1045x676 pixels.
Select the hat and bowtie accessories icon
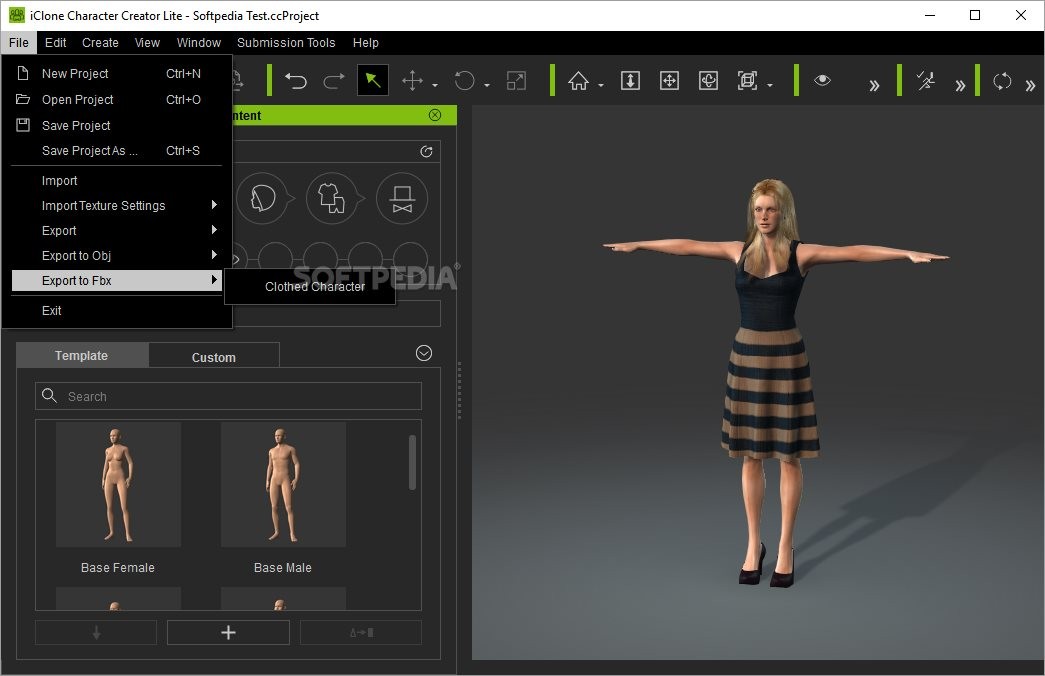point(402,198)
